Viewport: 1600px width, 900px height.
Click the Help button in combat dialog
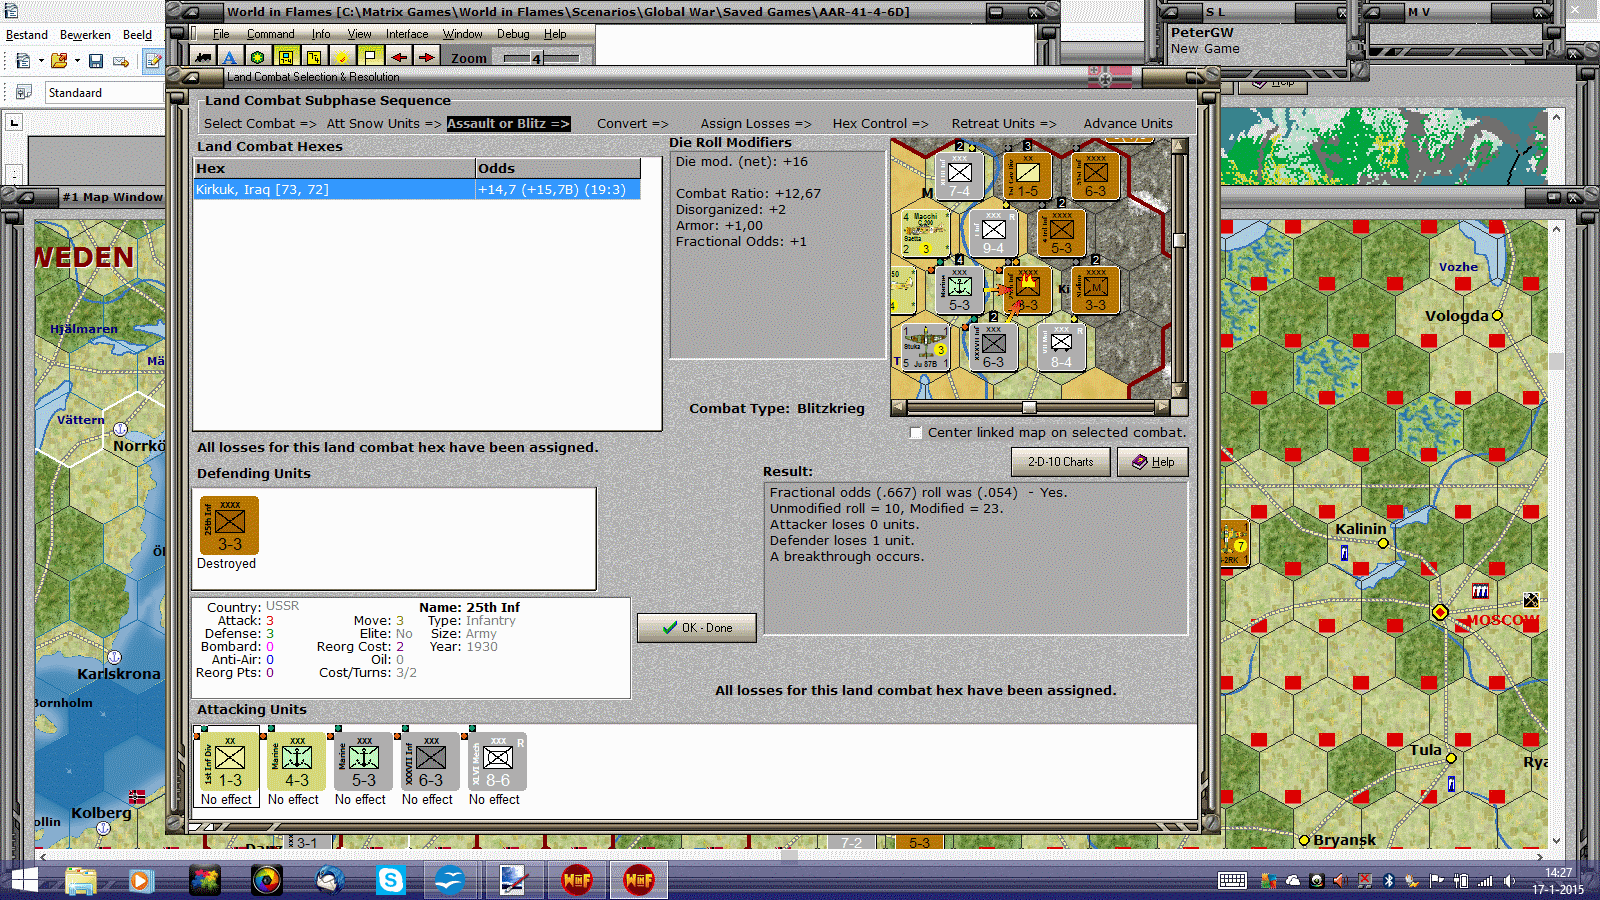pyautogui.click(x=1152, y=462)
